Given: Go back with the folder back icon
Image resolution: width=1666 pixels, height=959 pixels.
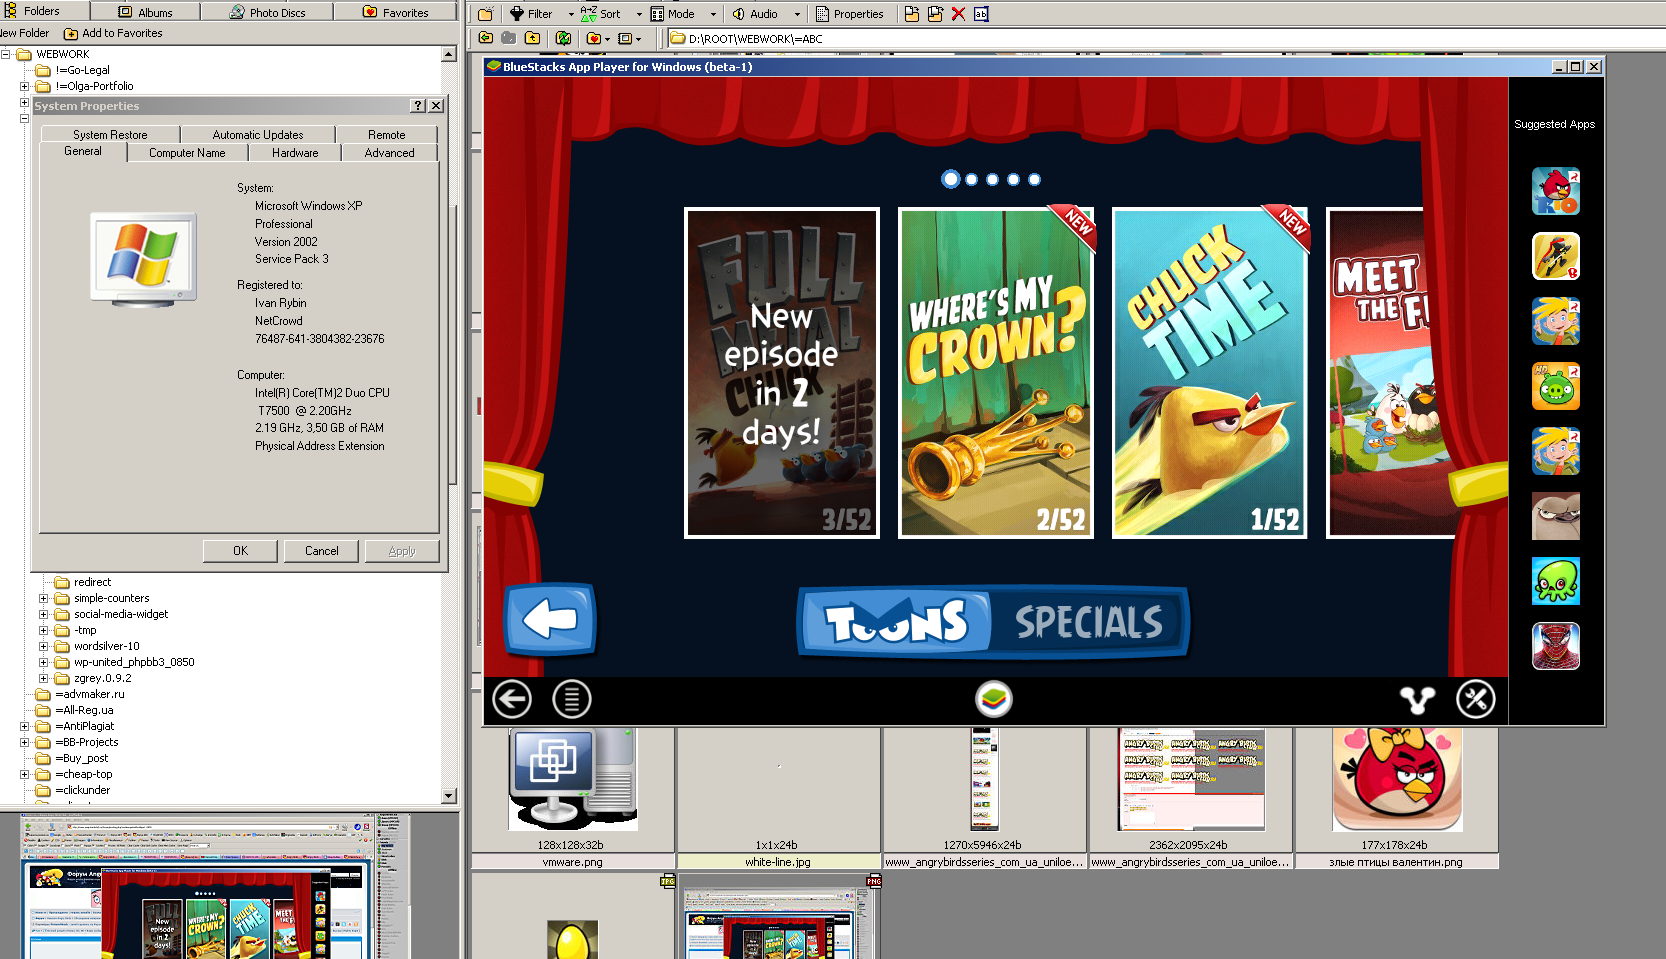Looking at the screenshot, I should (x=486, y=38).
